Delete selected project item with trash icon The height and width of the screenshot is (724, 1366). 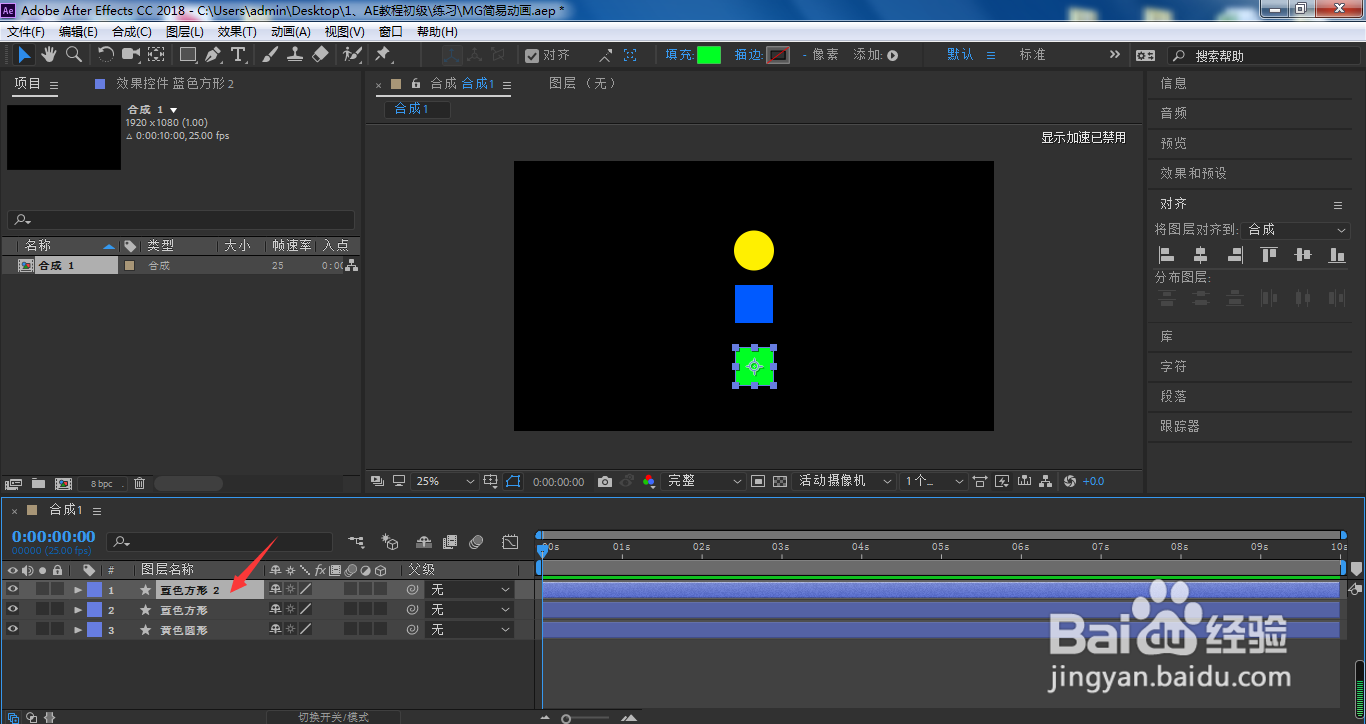(x=139, y=483)
